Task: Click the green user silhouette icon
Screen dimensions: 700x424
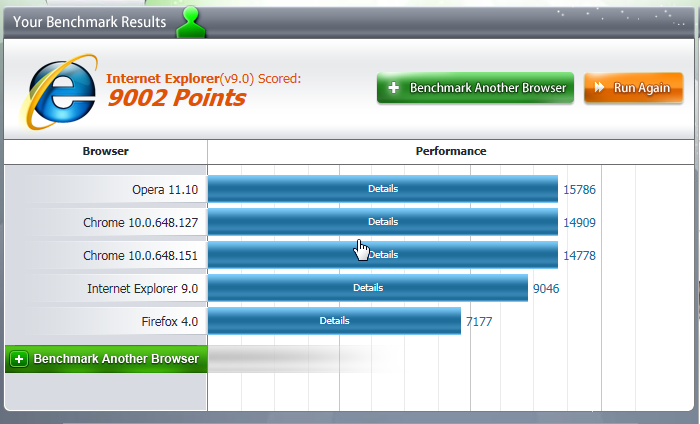Action: [x=191, y=22]
